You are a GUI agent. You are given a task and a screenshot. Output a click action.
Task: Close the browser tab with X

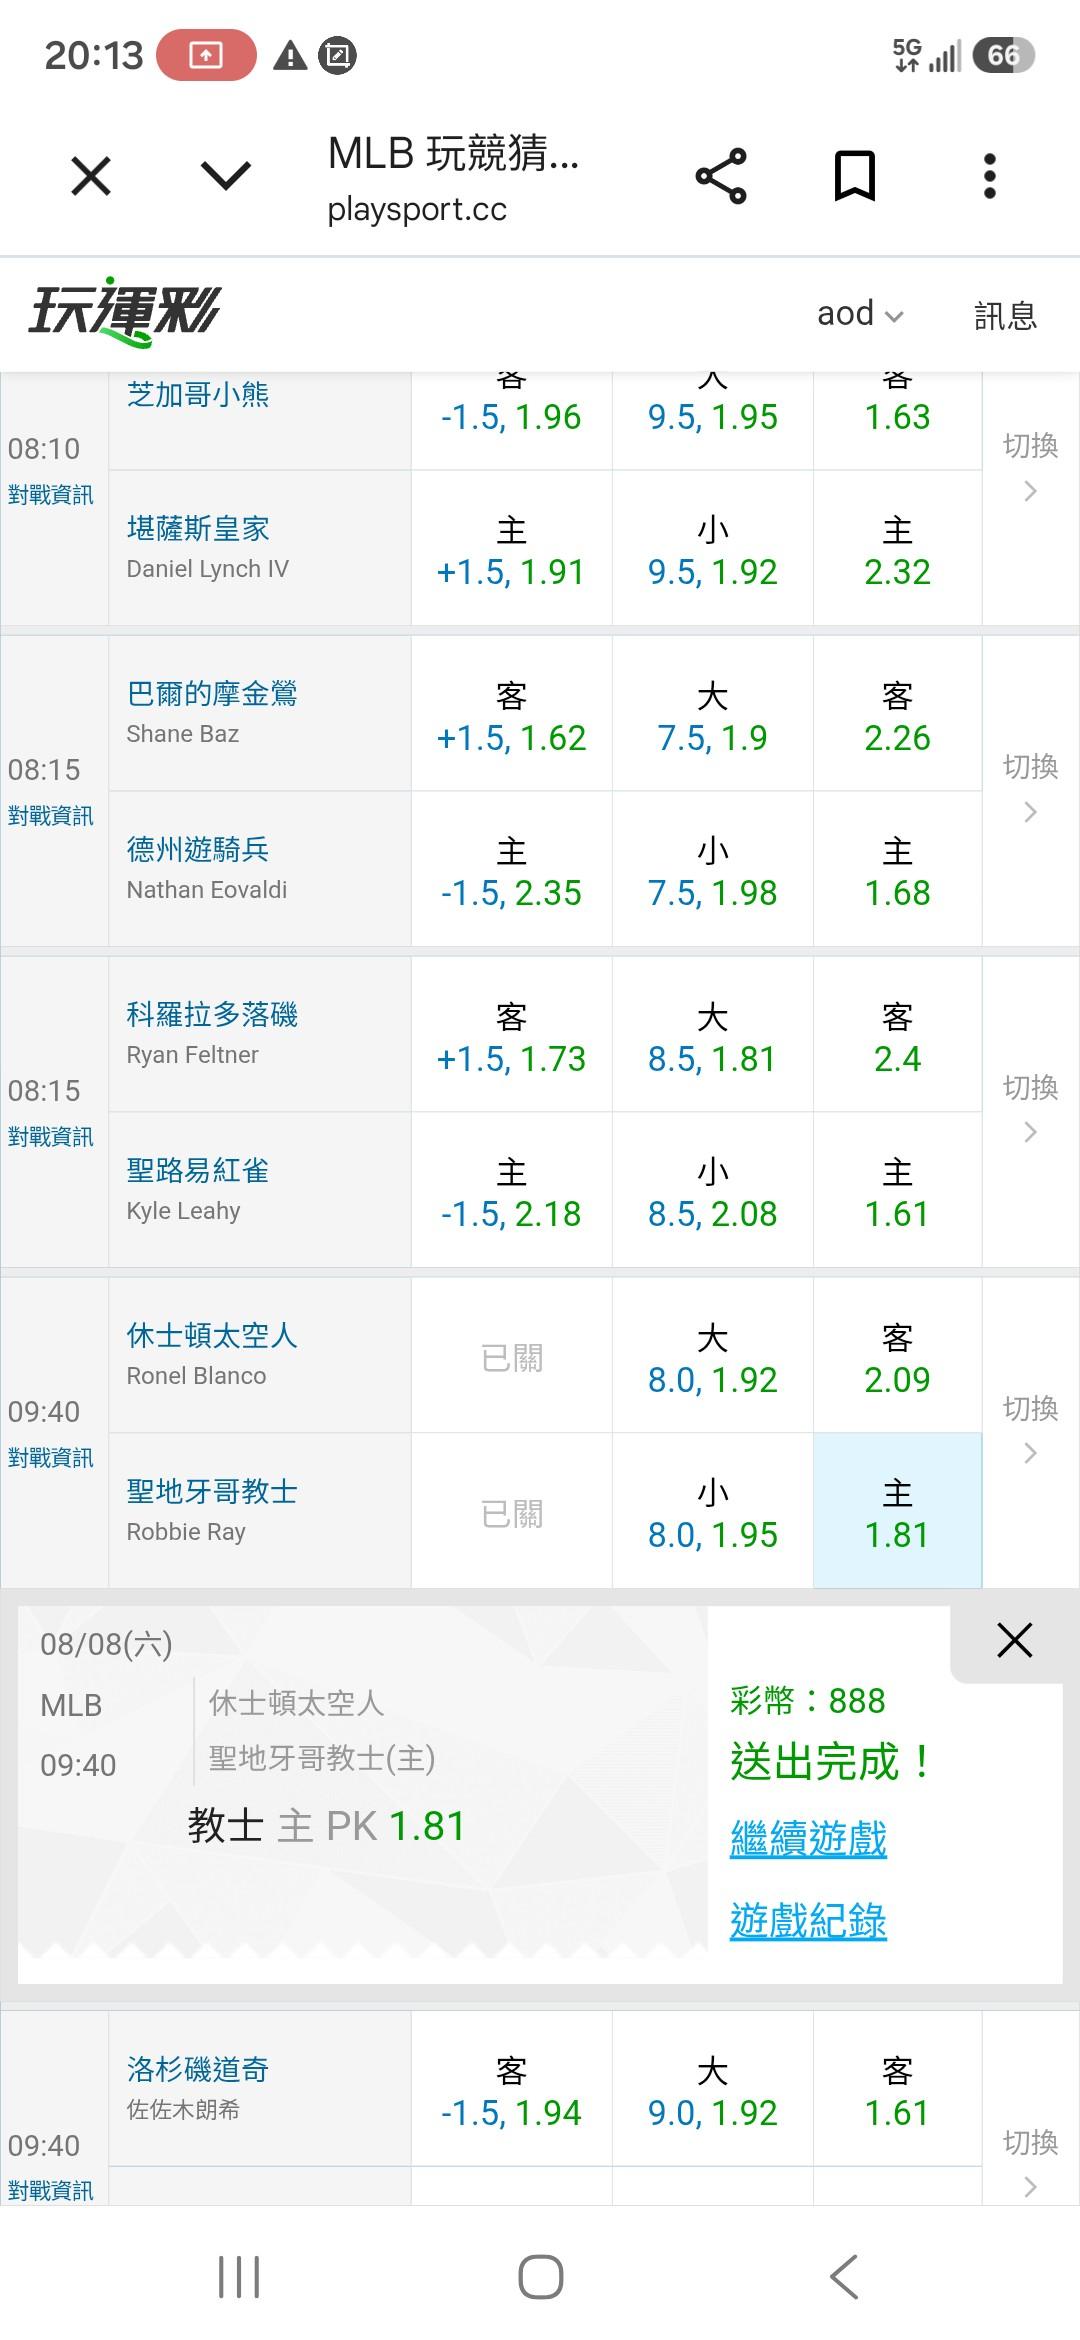[91, 177]
